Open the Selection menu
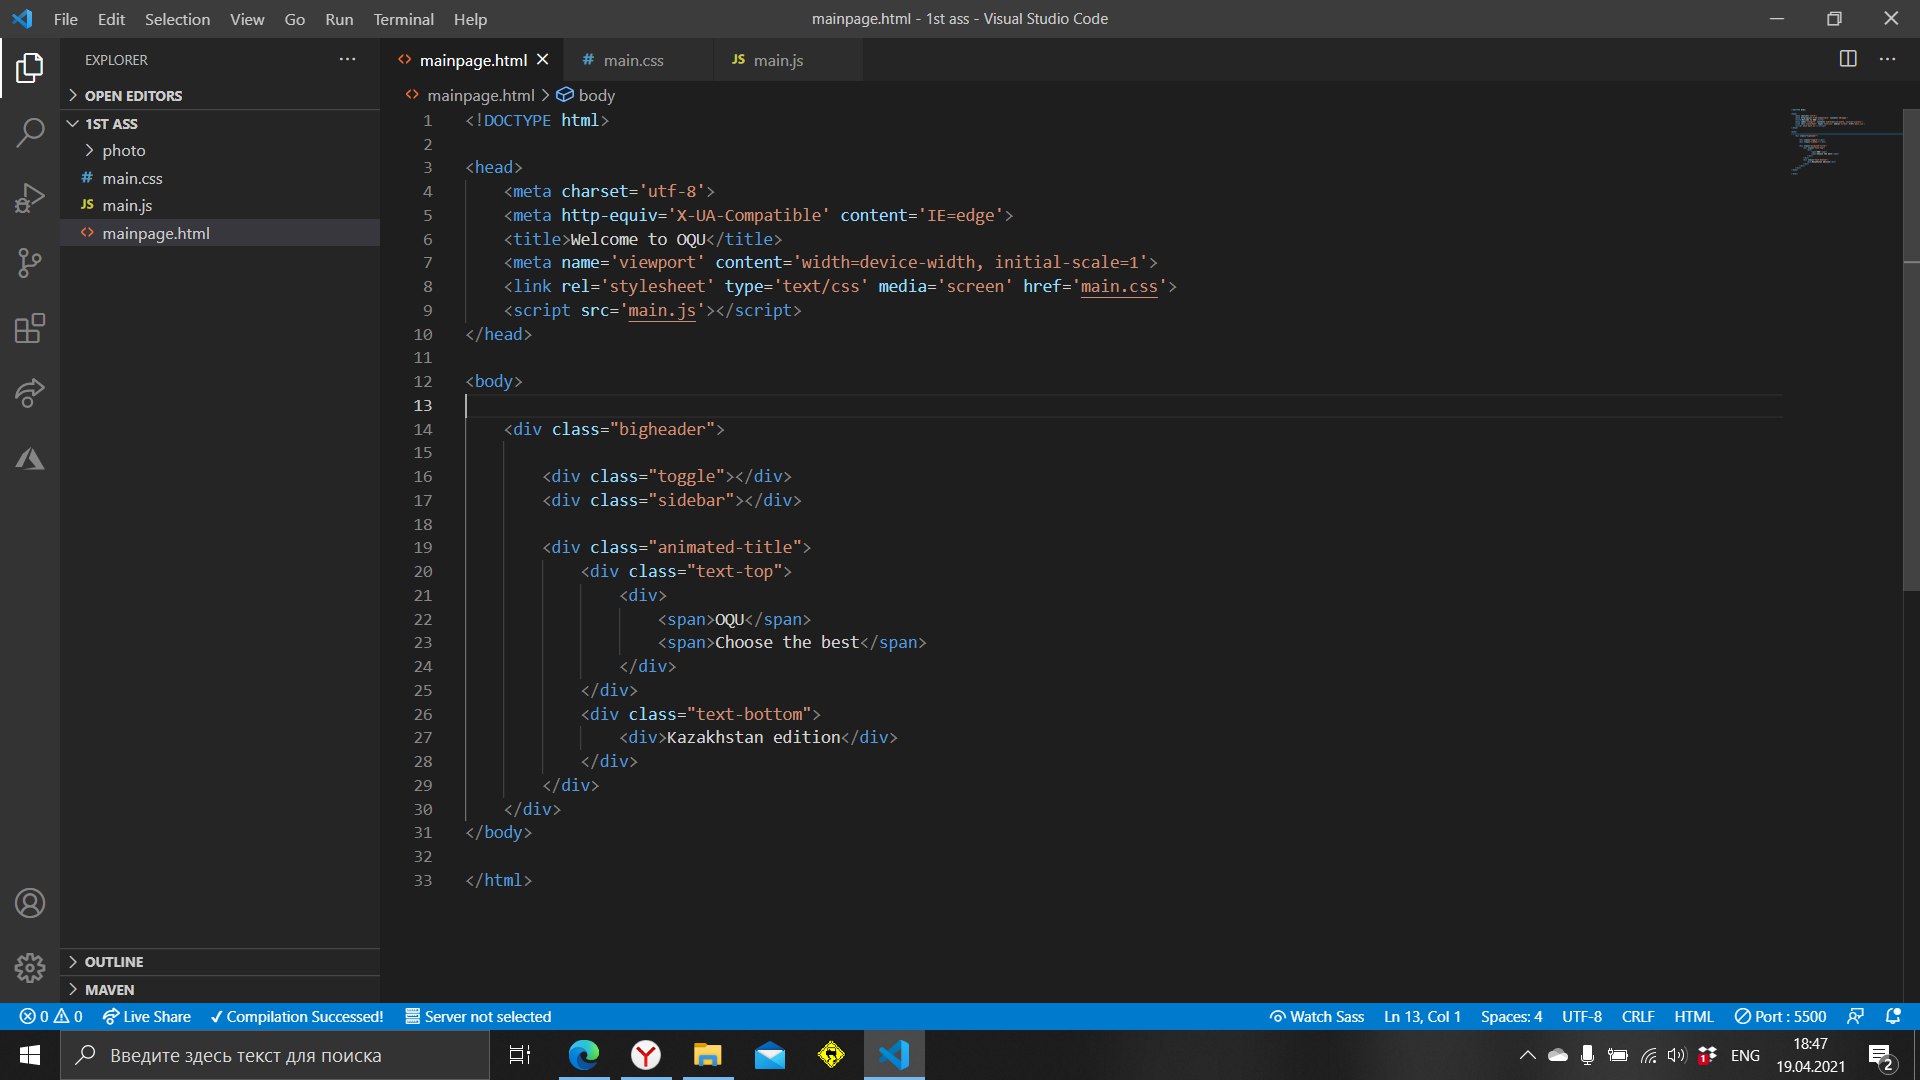Image resolution: width=1920 pixels, height=1080 pixels. point(177,19)
